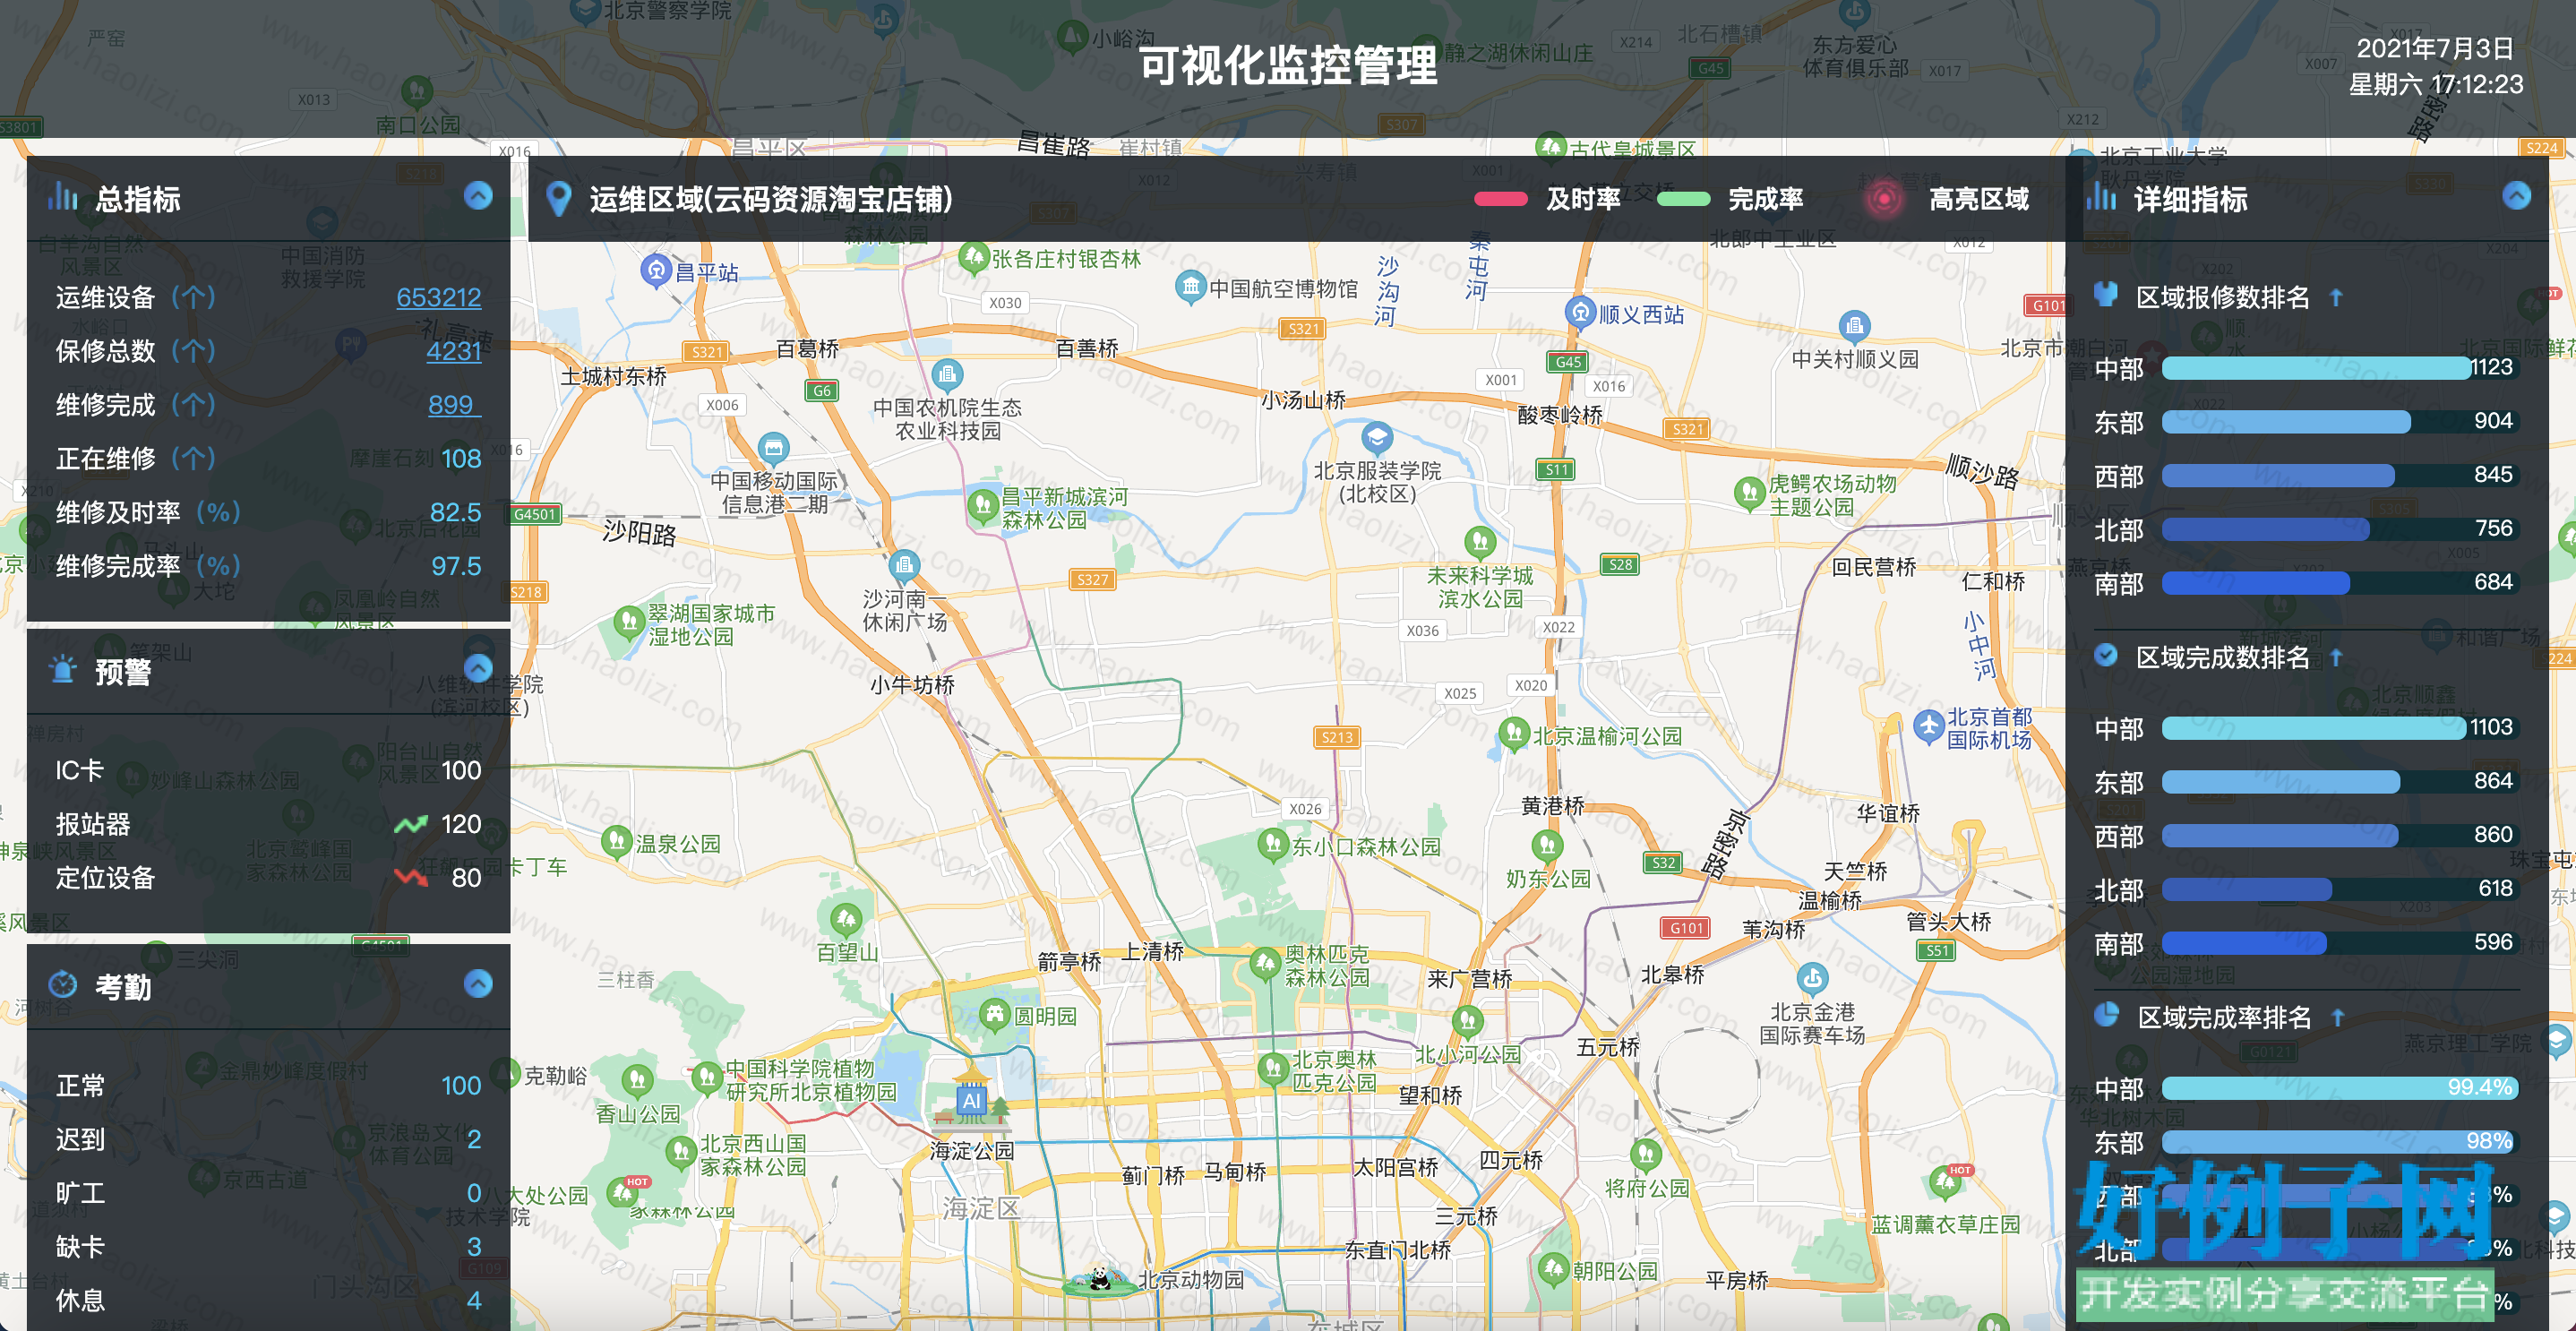Viewport: 2576px width, 1331px height.
Task: Open the 保修总数 count link 4231
Action: click(x=454, y=351)
